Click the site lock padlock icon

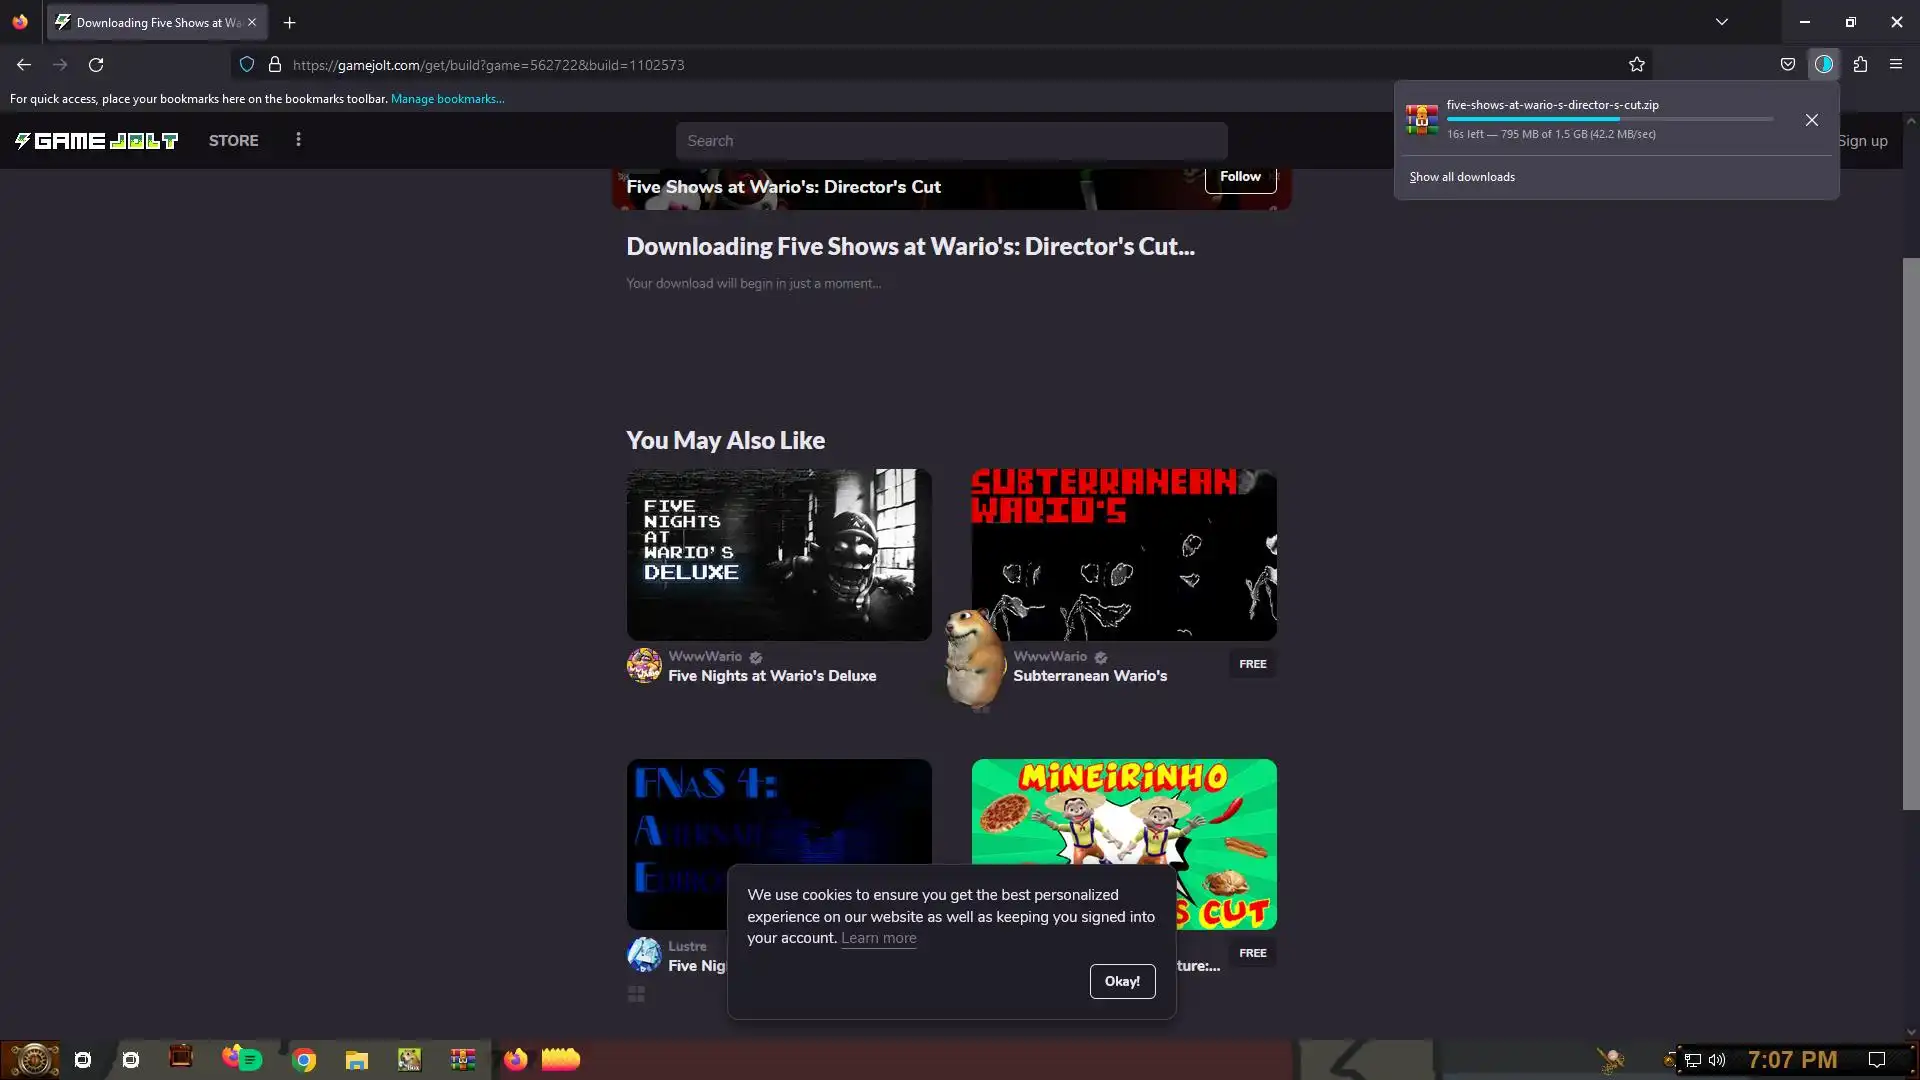tap(275, 64)
